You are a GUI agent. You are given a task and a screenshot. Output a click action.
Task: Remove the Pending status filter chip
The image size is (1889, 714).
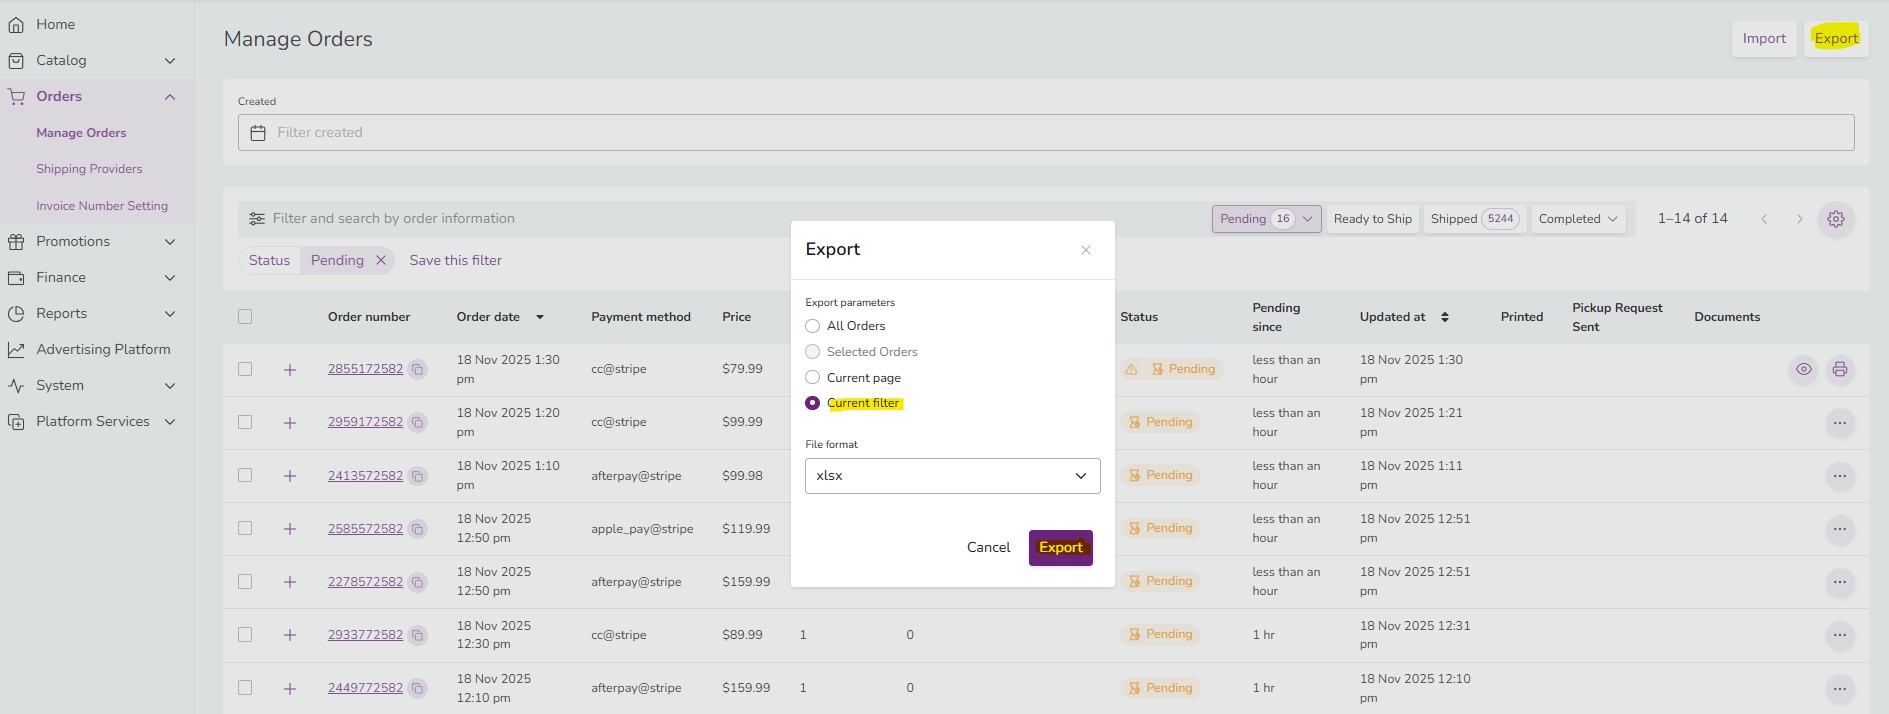[x=381, y=260]
